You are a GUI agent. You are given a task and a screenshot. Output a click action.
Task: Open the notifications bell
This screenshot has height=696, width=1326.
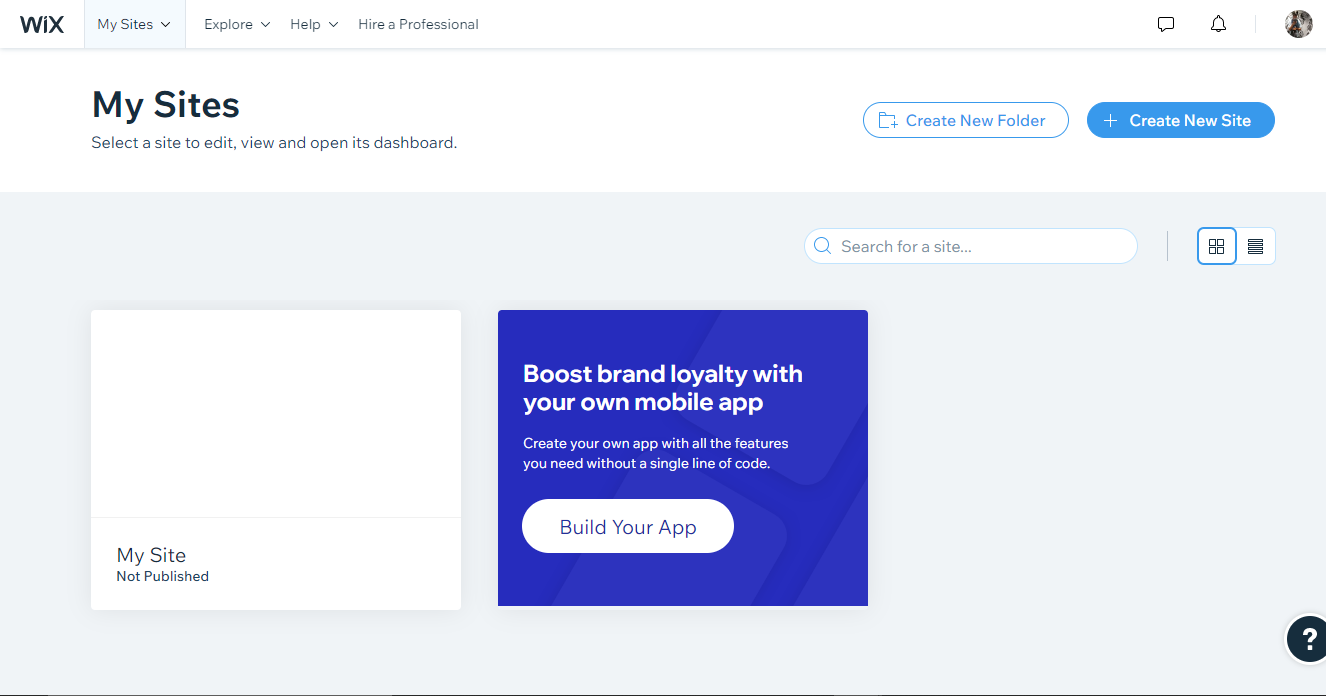click(1218, 24)
